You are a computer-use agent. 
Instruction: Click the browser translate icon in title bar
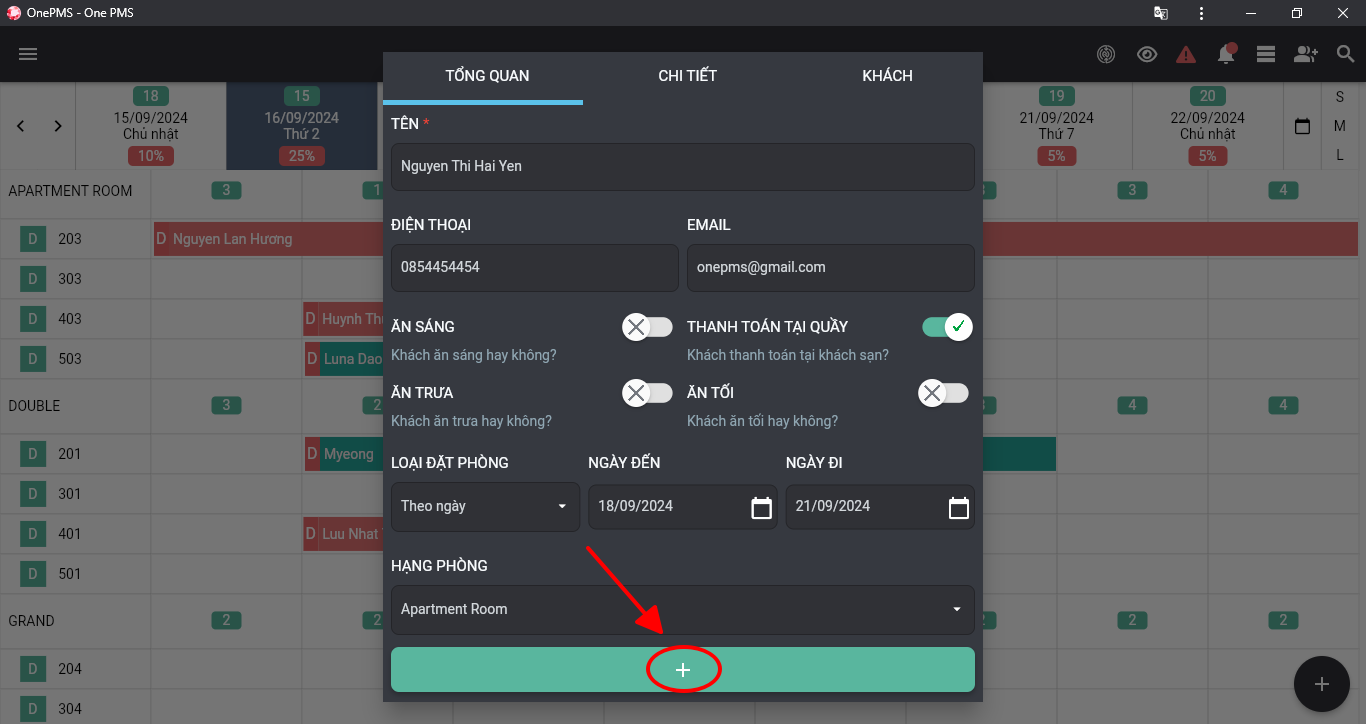tap(1160, 13)
